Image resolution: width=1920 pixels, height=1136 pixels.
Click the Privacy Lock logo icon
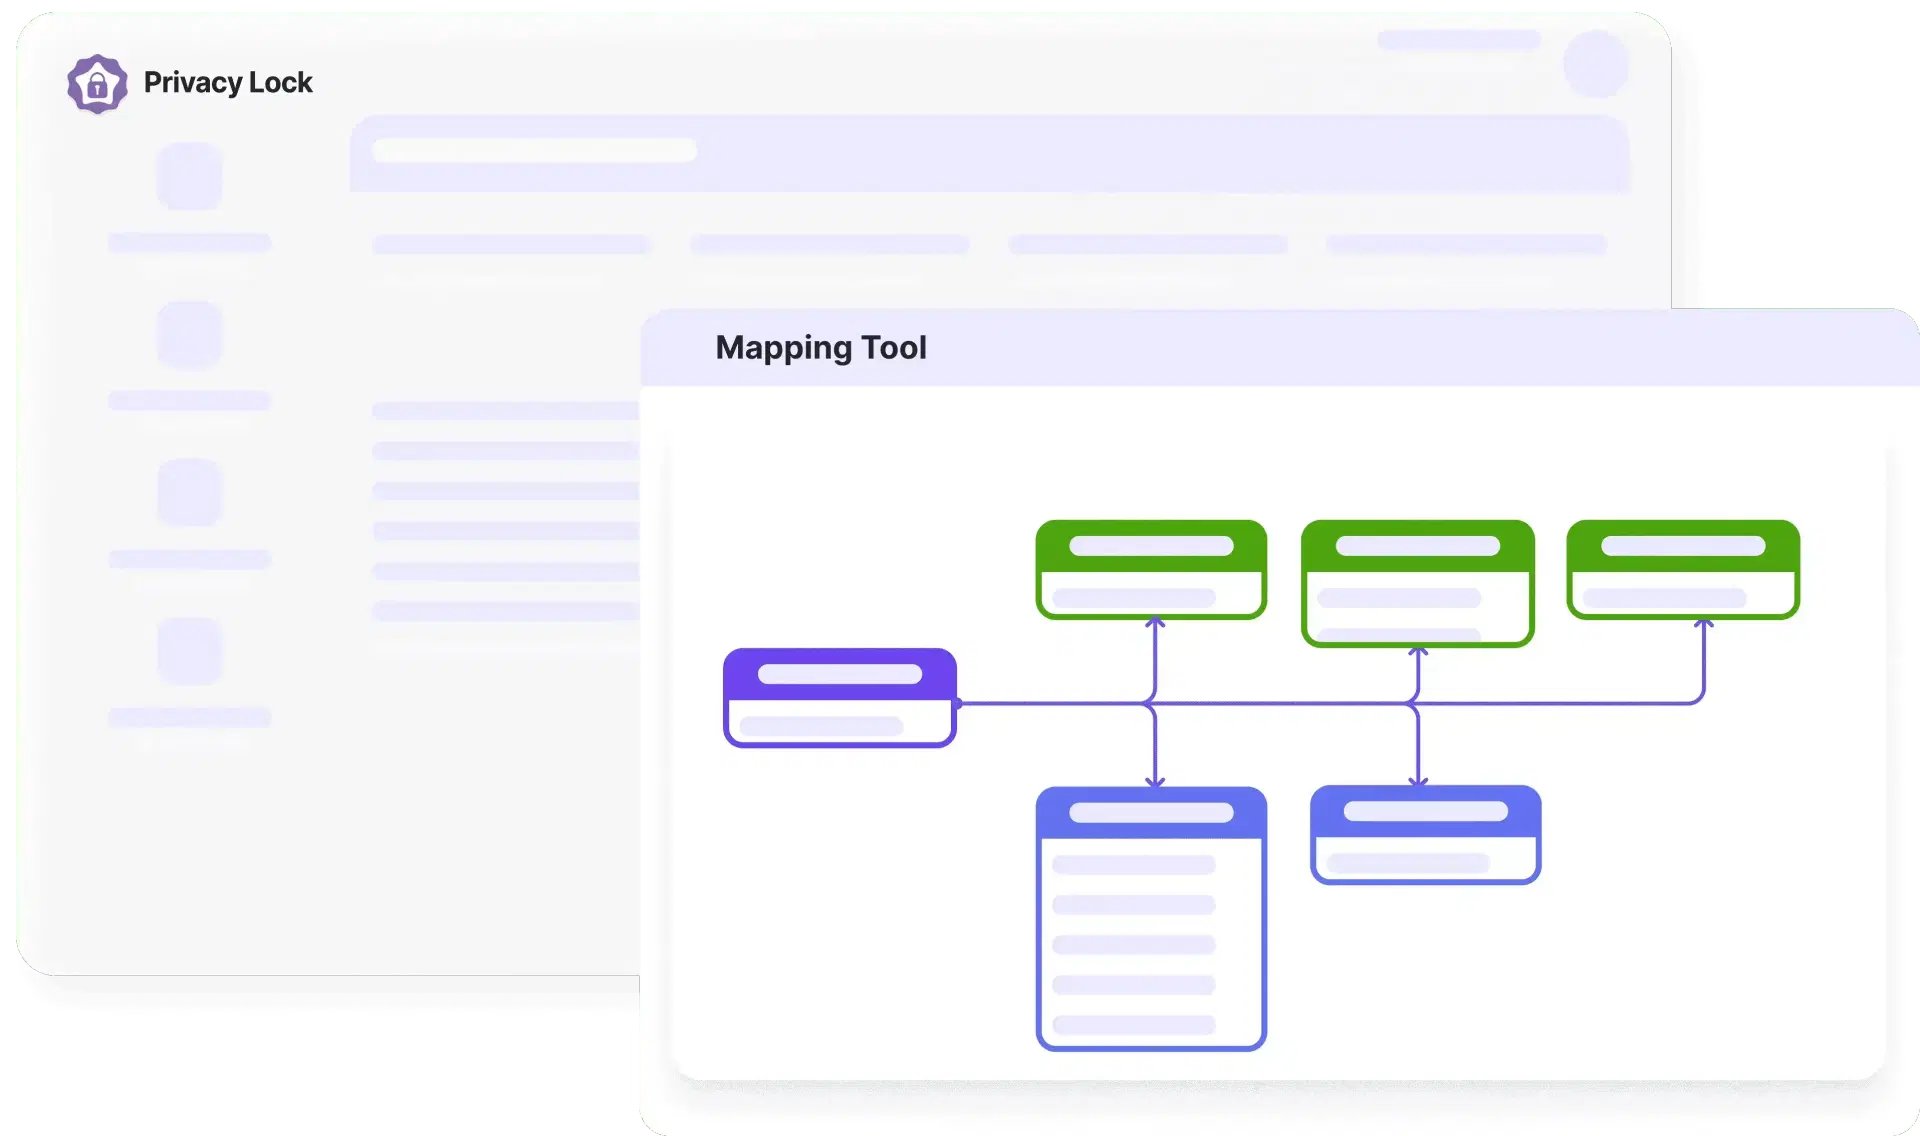click(97, 84)
